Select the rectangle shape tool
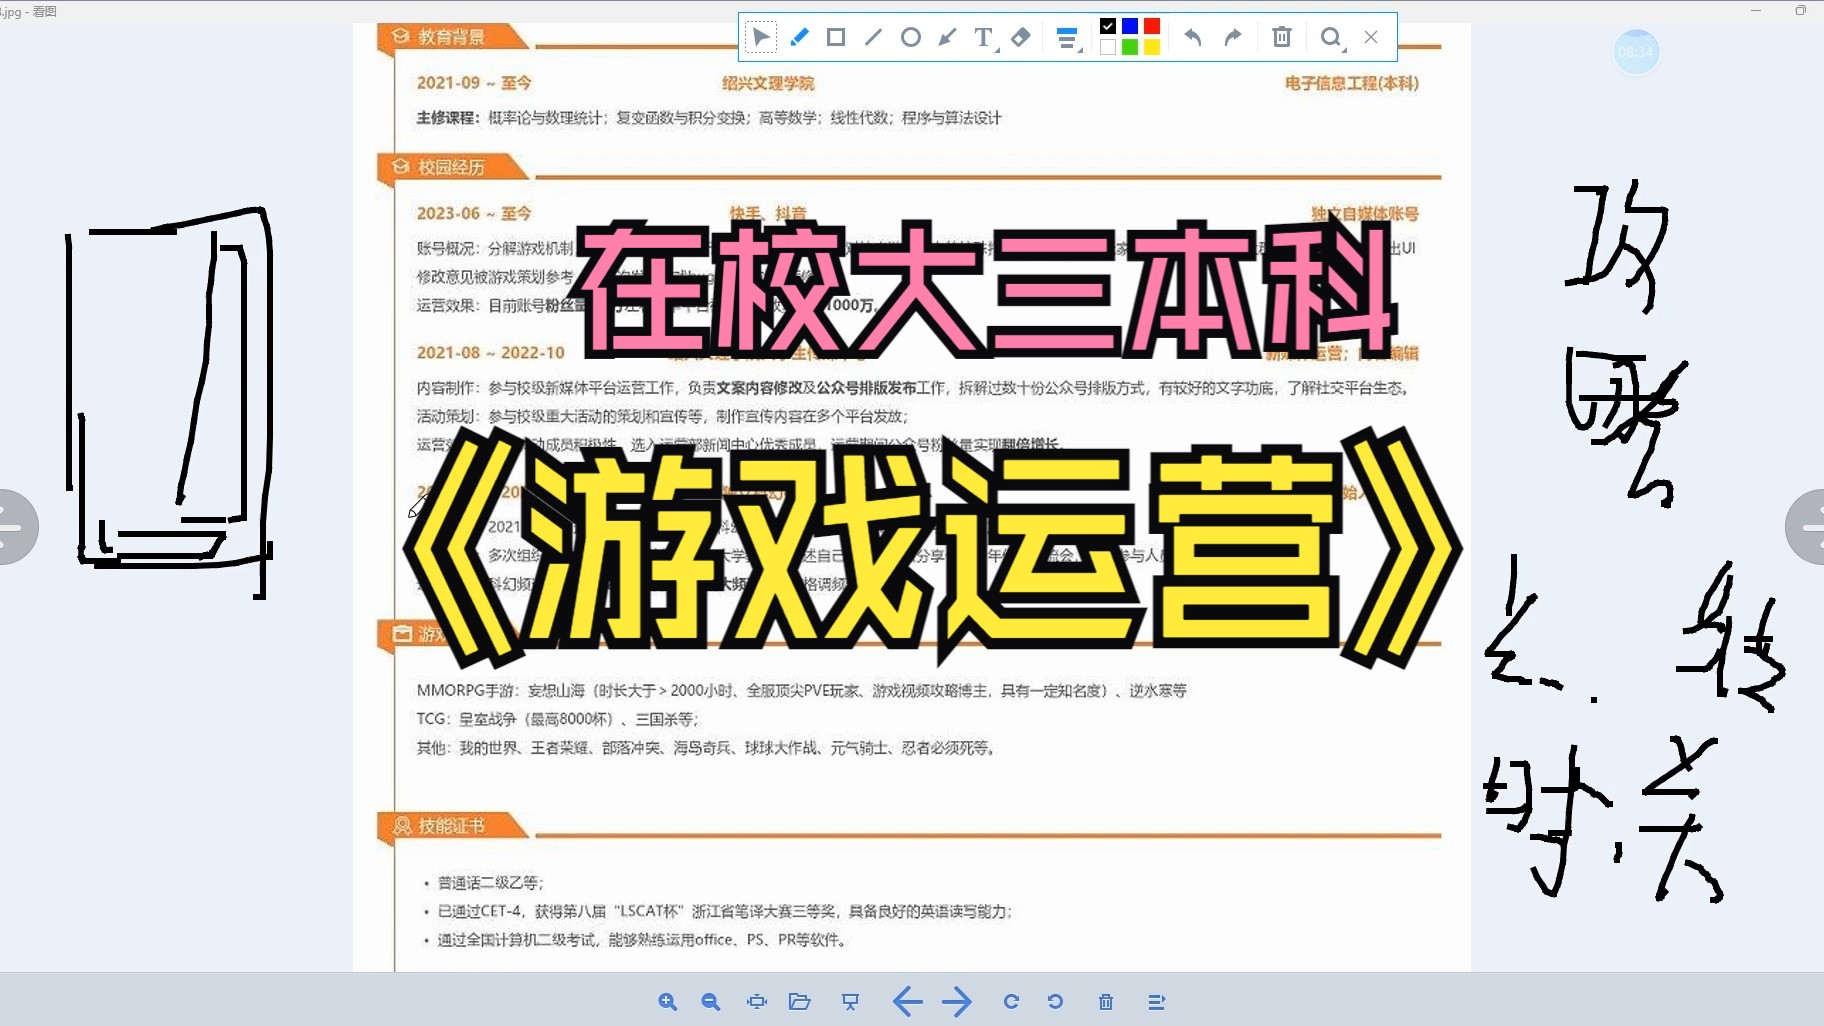 [x=836, y=38]
